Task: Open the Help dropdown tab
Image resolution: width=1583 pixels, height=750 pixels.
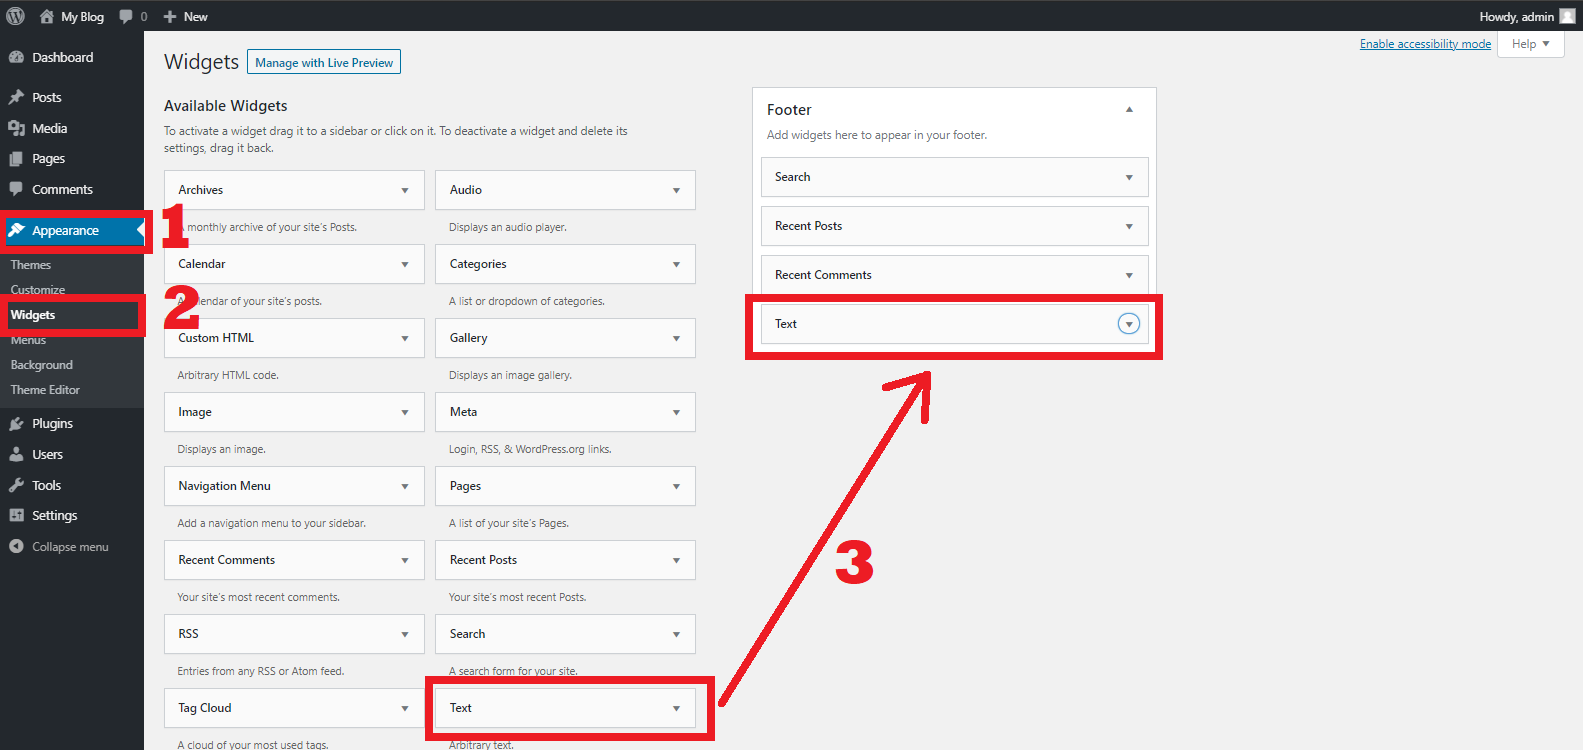Action: (1530, 44)
